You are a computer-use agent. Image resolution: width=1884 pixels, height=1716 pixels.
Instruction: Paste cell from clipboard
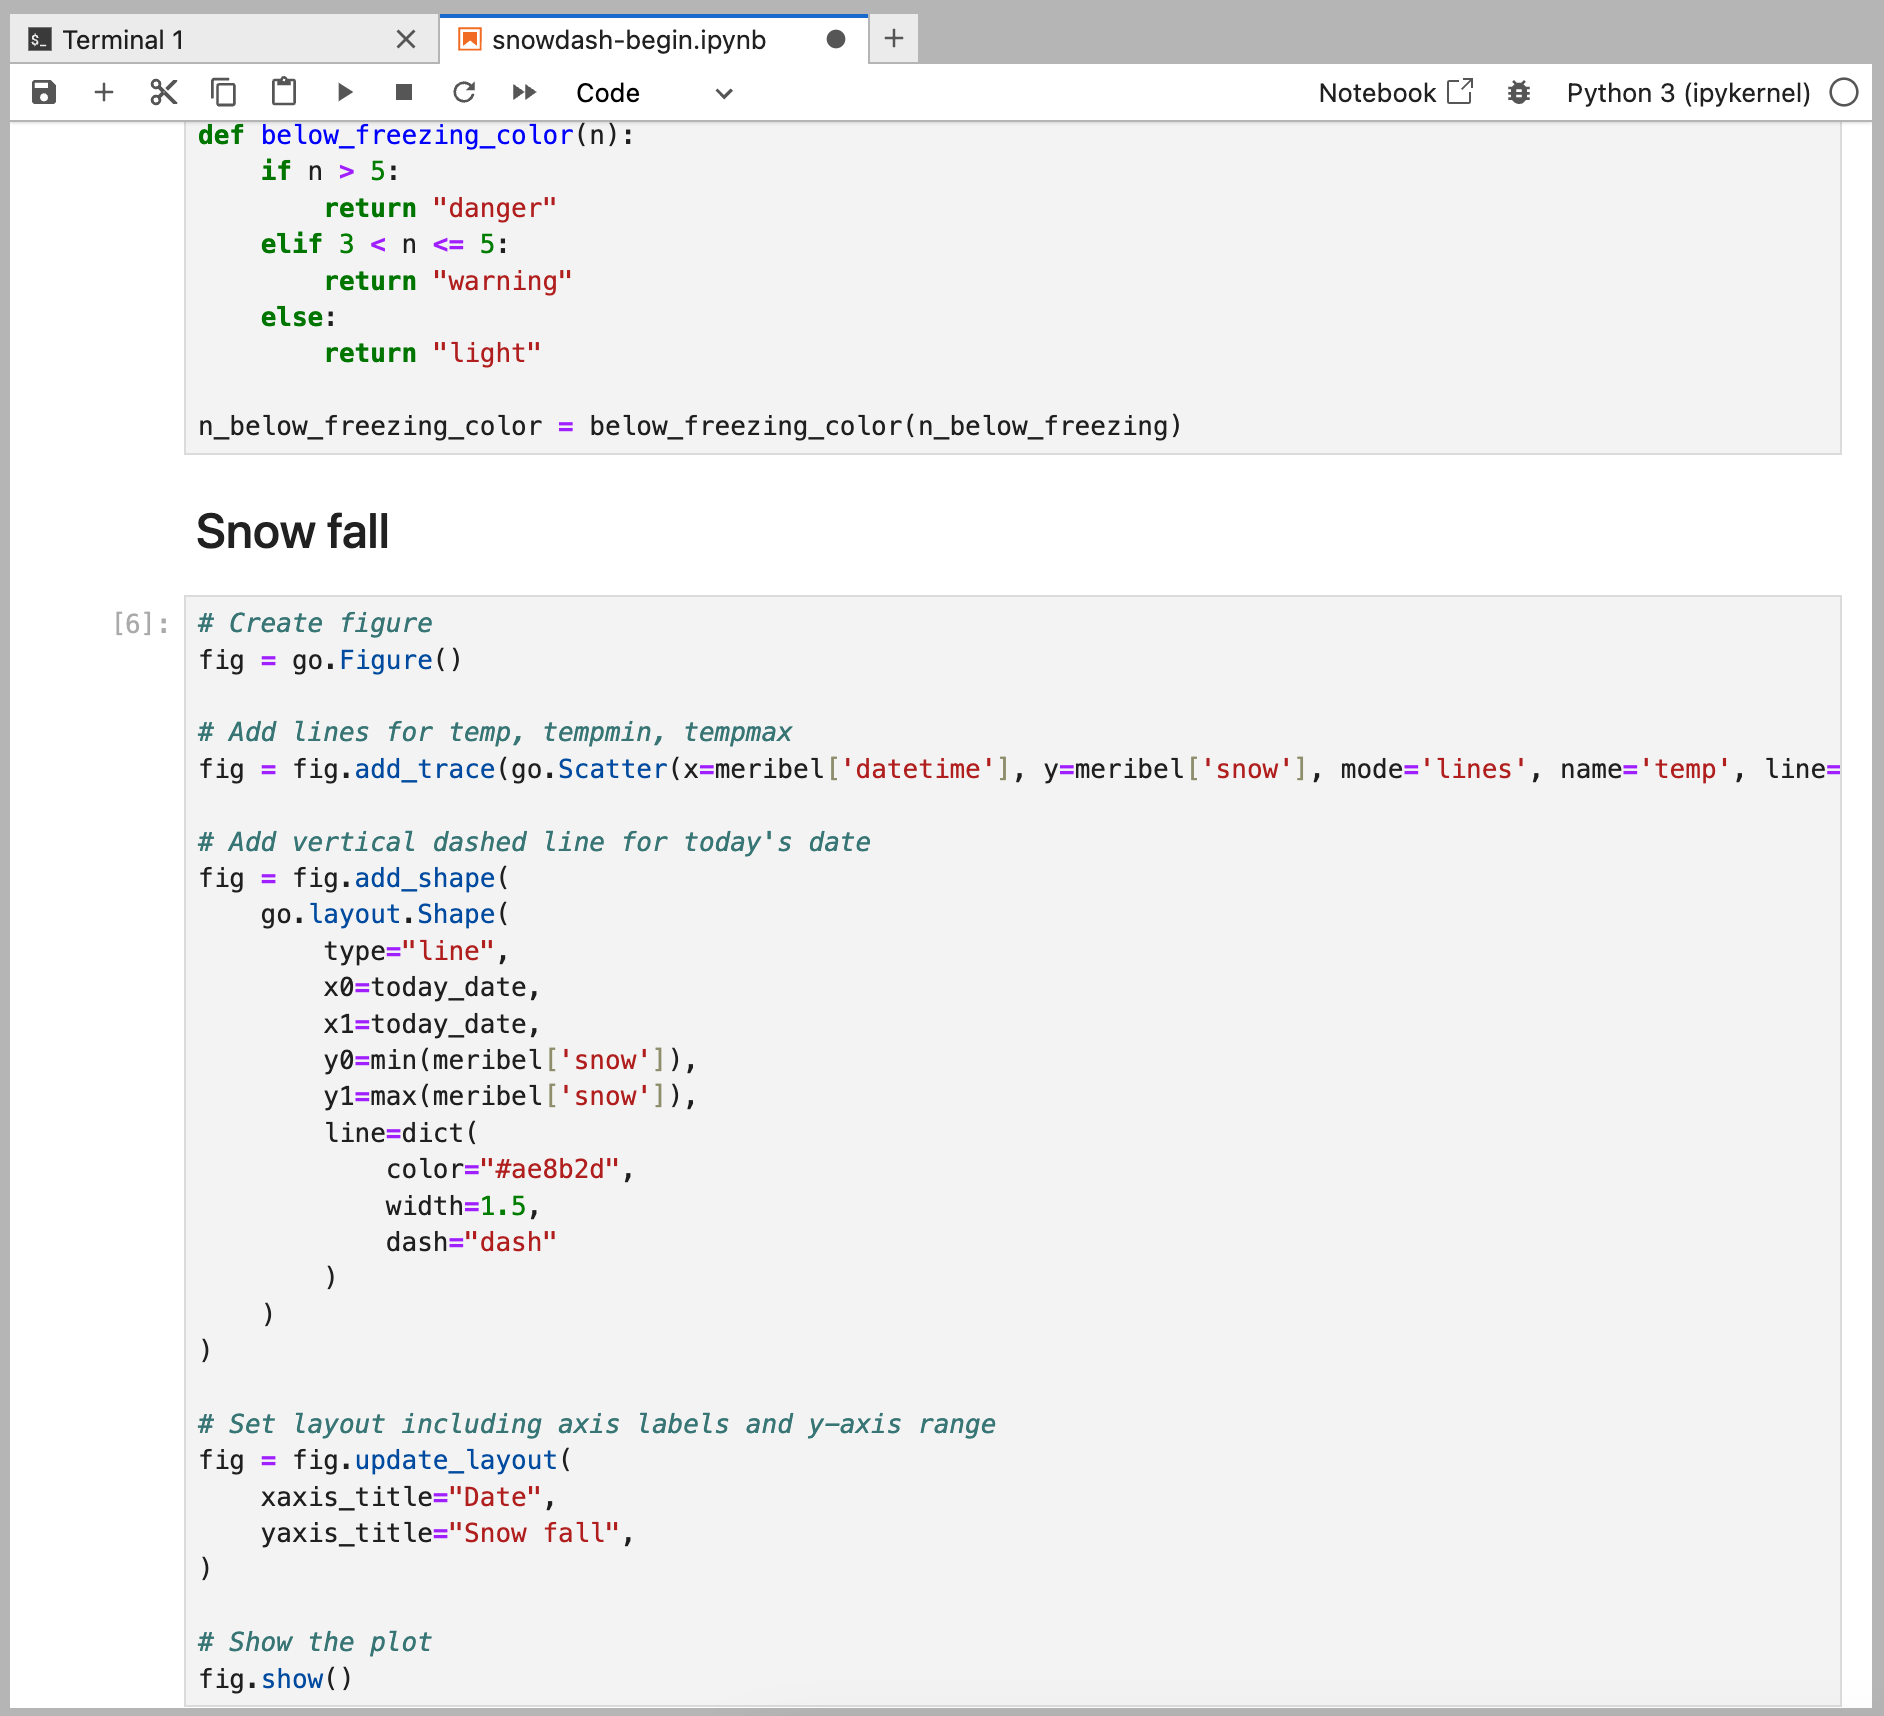[284, 93]
